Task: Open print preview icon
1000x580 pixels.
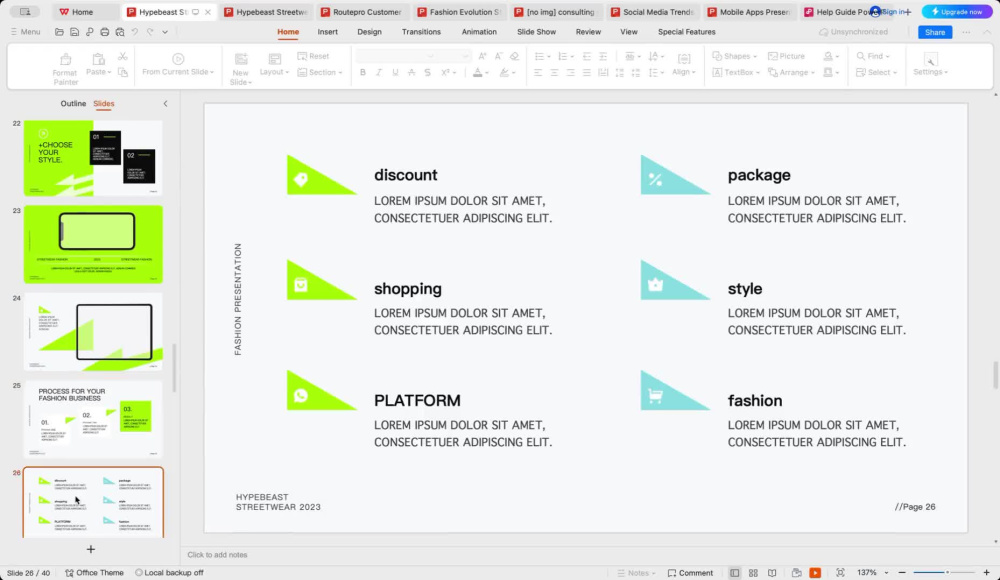Action: point(120,32)
